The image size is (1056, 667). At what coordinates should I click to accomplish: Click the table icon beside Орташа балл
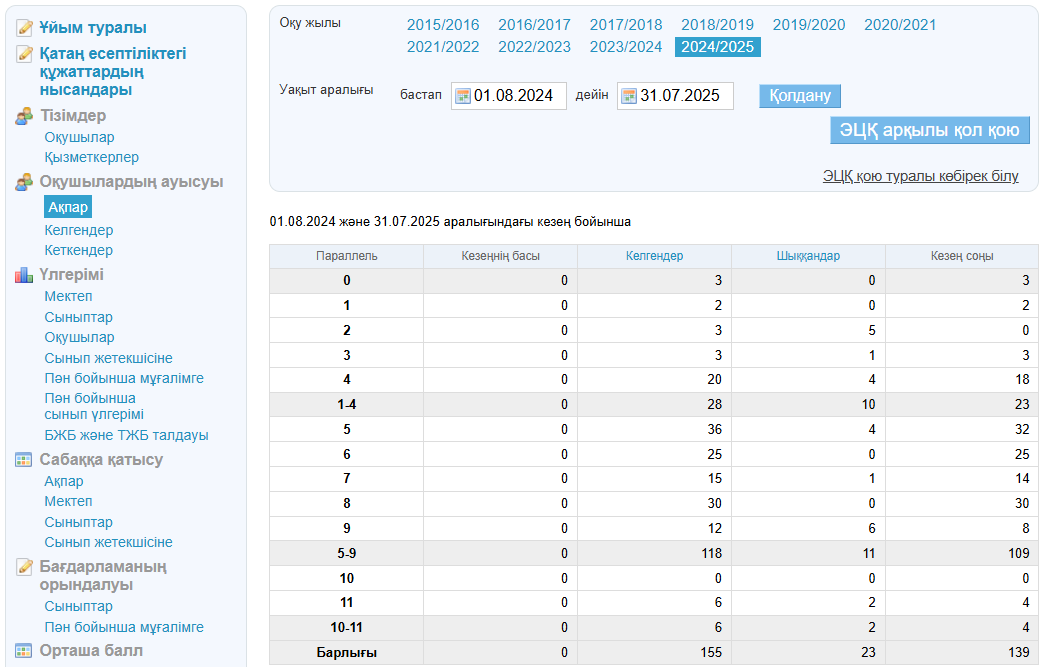pos(25,651)
